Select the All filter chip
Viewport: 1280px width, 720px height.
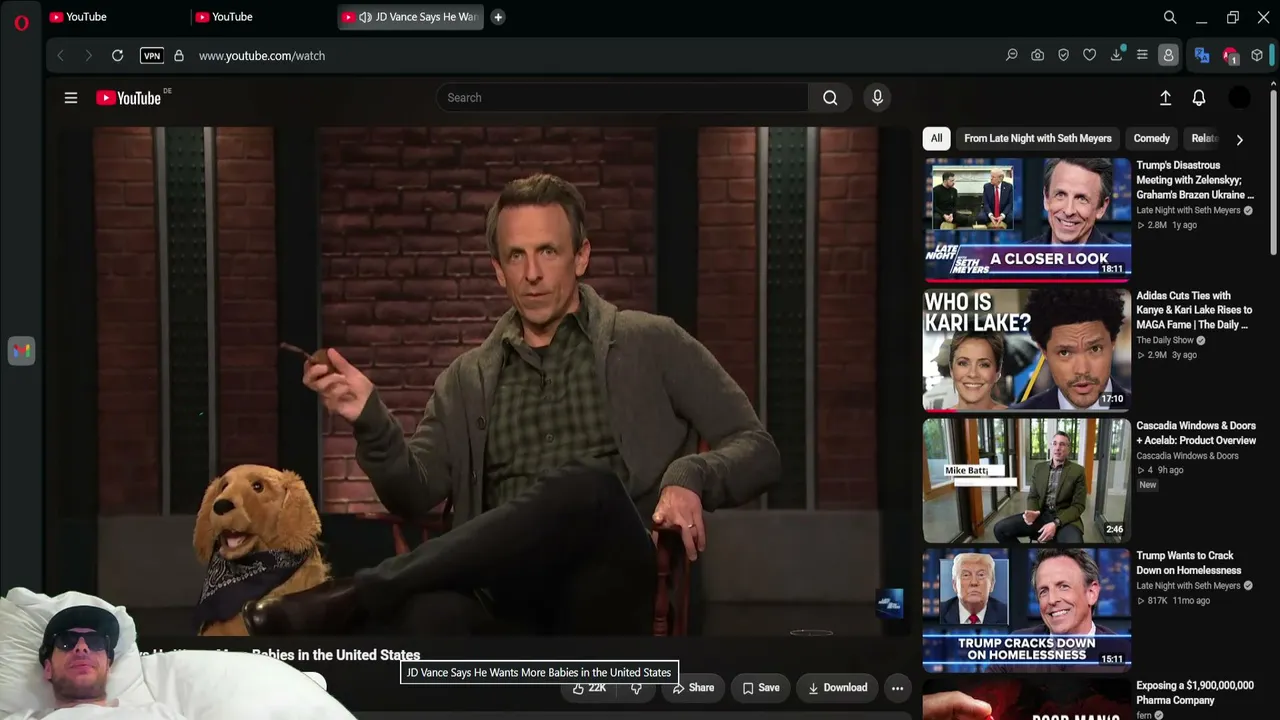coord(936,139)
